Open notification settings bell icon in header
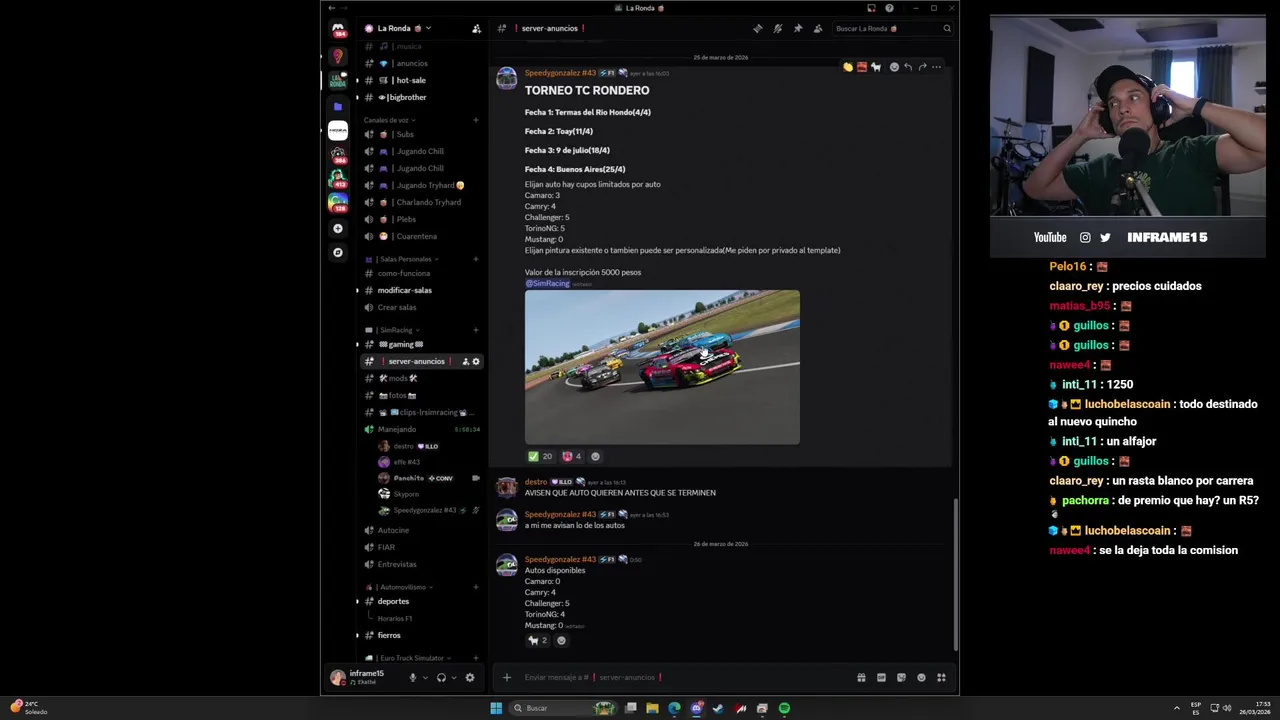The width and height of the screenshot is (1280, 720). (777, 28)
